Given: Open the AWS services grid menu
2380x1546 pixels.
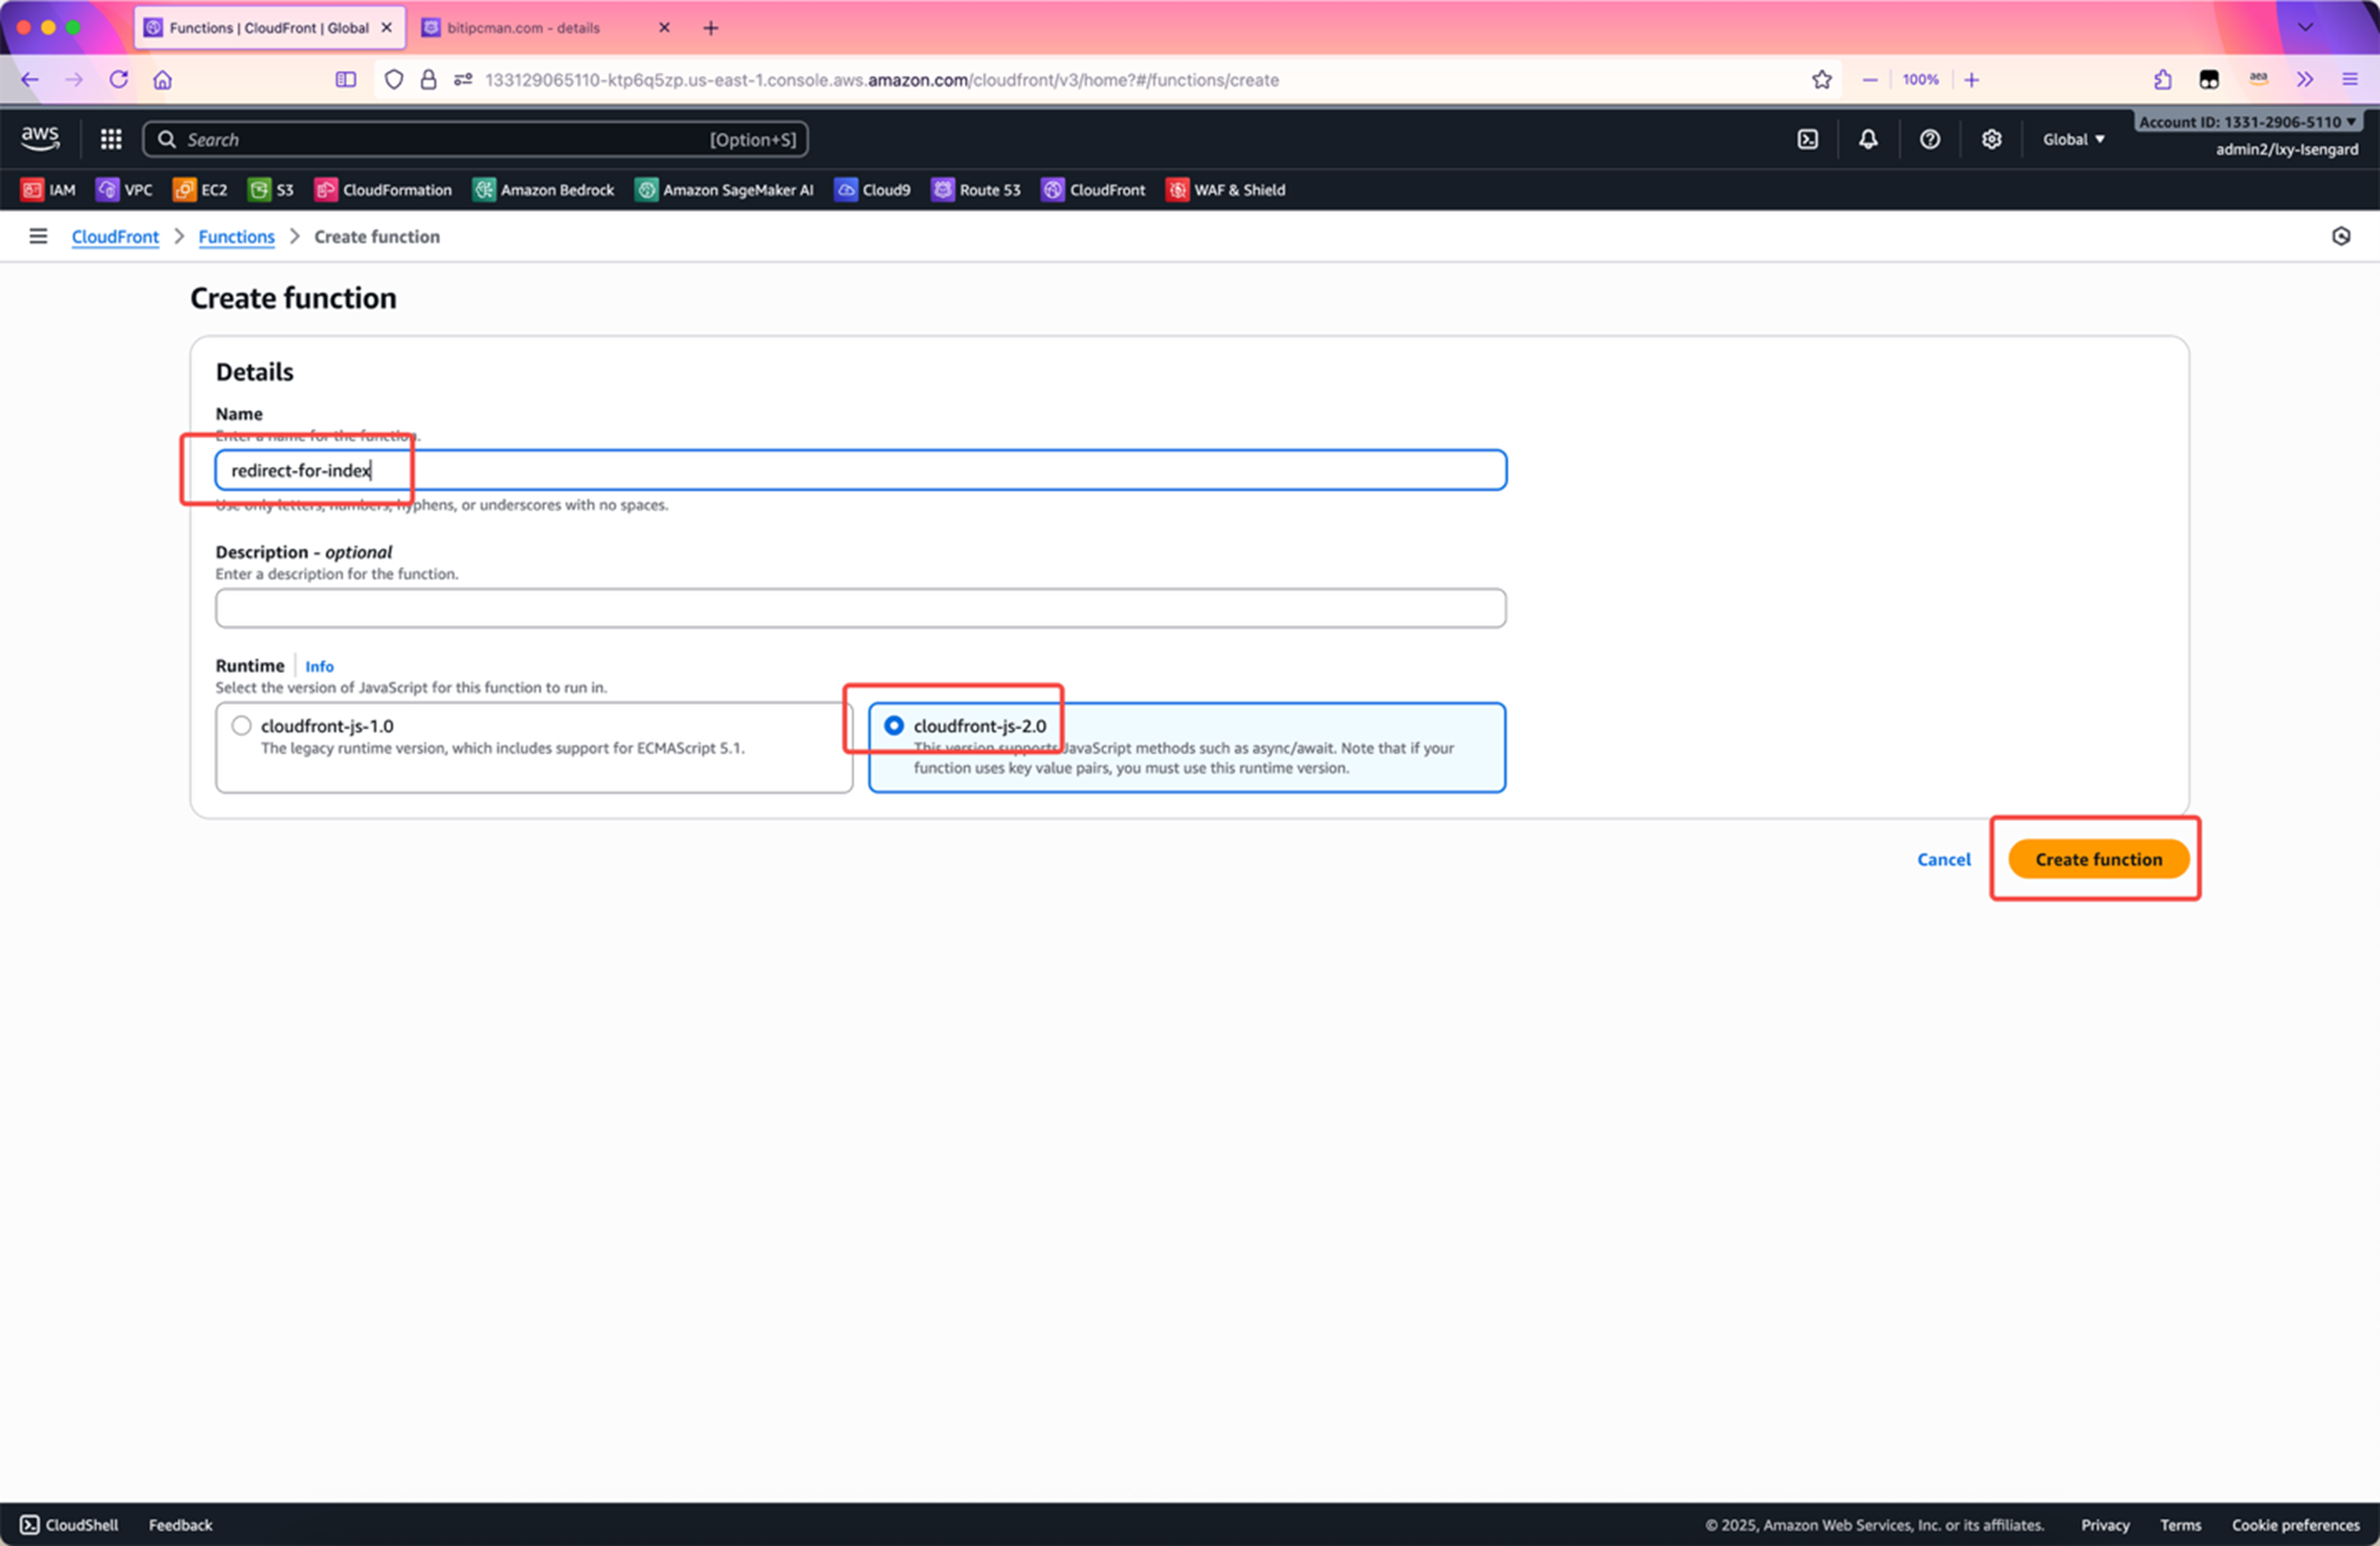Looking at the screenshot, I should pos(110,139).
